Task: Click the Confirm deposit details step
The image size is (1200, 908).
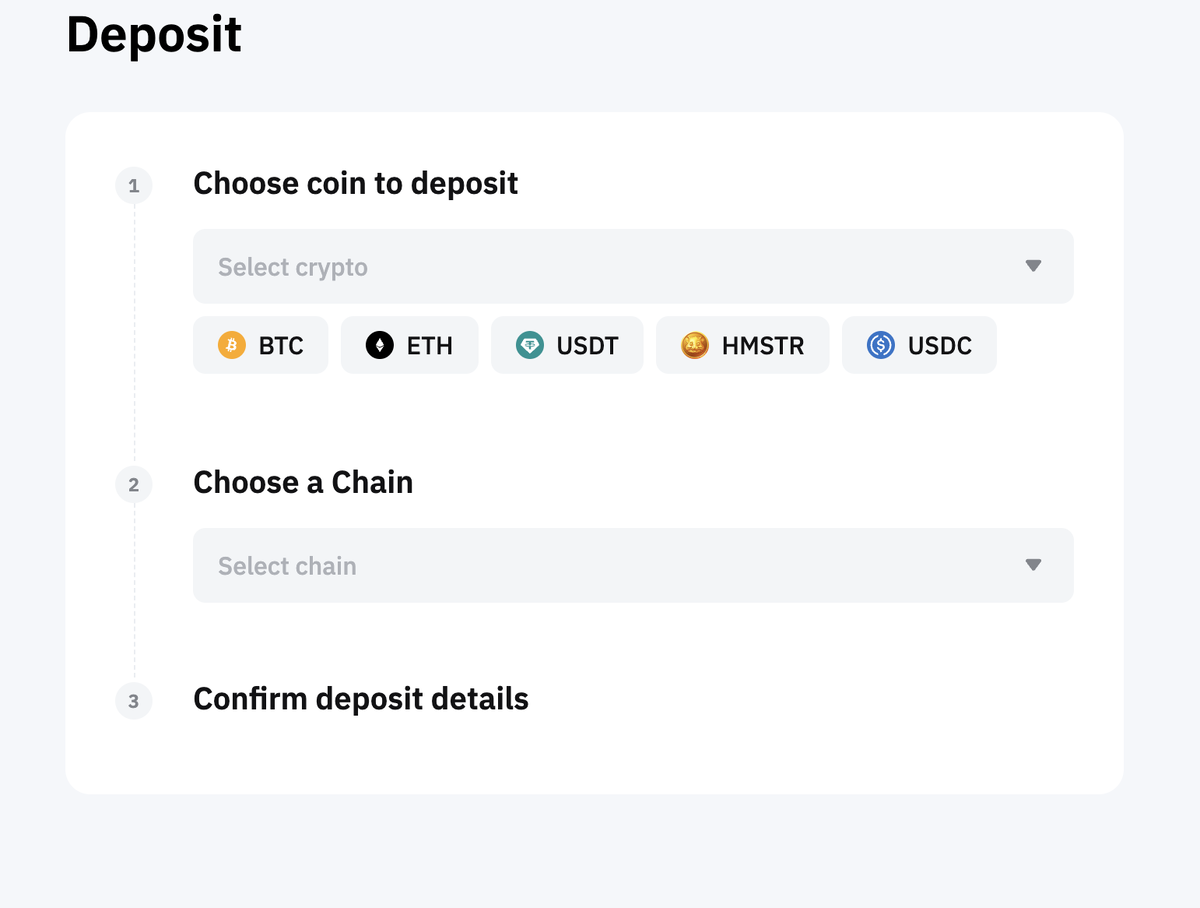Action: click(361, 699)
